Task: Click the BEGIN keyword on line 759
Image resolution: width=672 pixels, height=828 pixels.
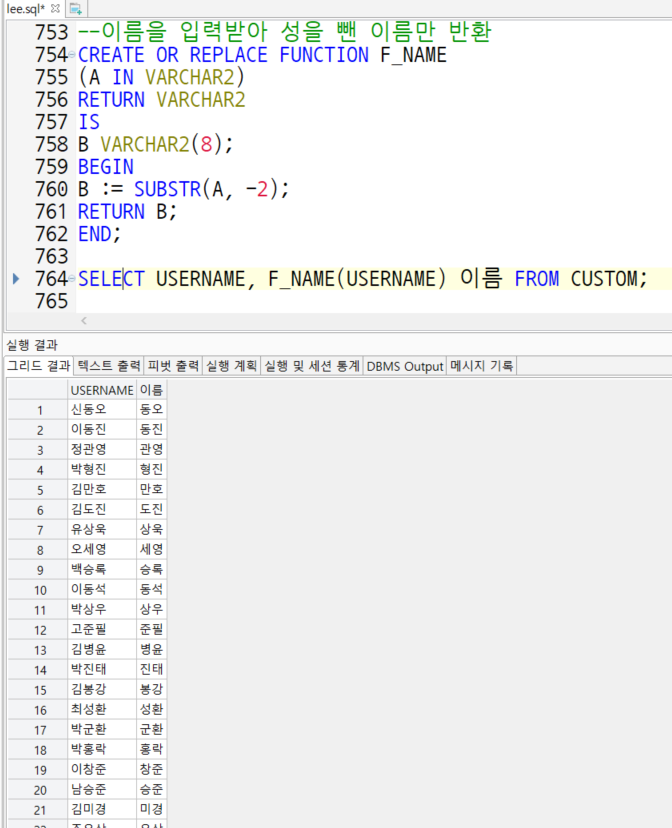Action: [106, 167]
